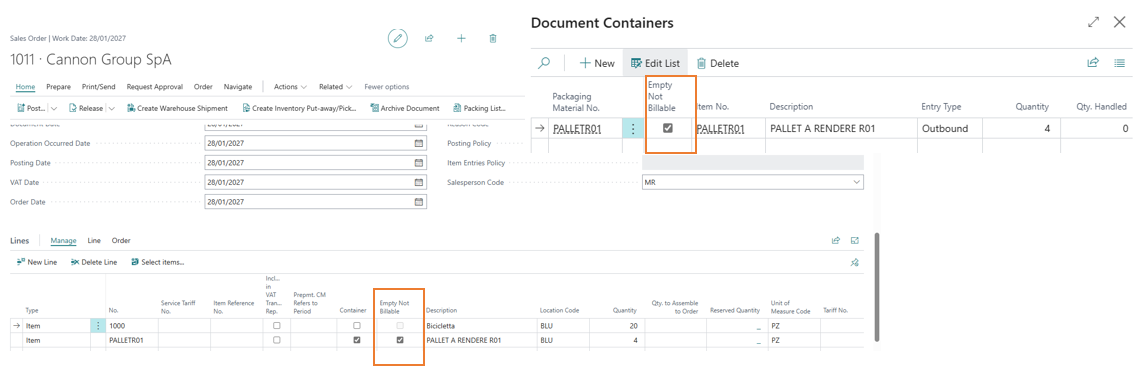Click the edit pencil icon on sales order
This screenshot has width=1141, height=377.
pos(397,39)
